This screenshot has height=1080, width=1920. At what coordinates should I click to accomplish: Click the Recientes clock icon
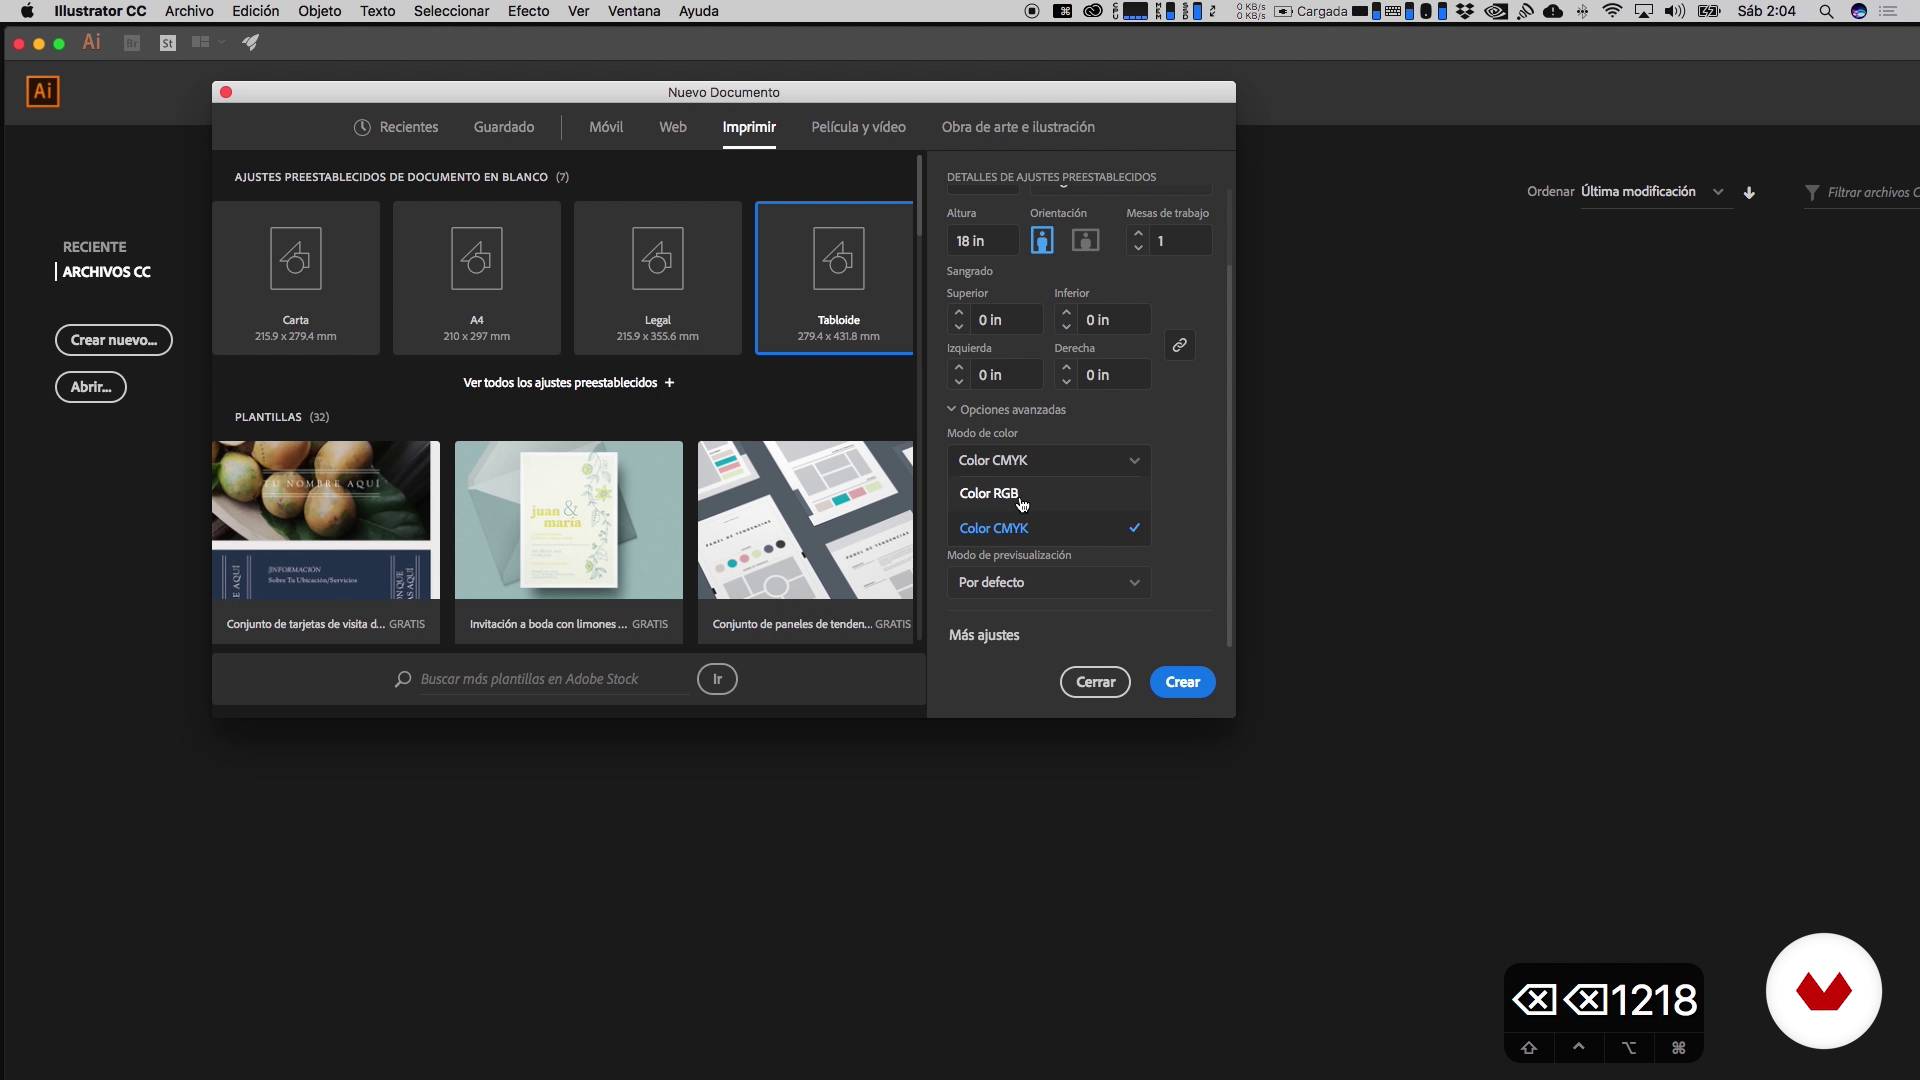(x=362, y=127)
